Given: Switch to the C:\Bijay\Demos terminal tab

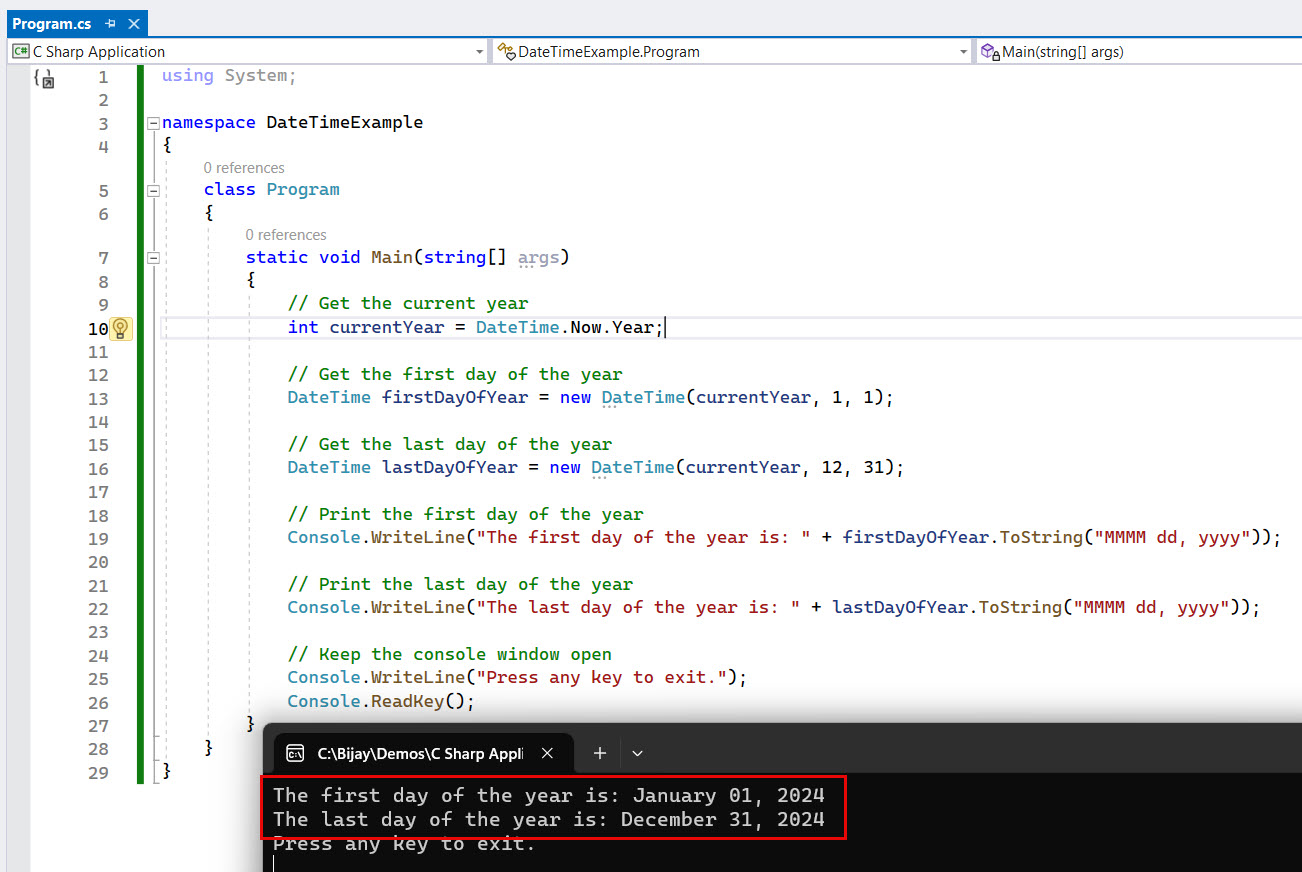Looking at the screenshot, I should [x=420, y=752].
